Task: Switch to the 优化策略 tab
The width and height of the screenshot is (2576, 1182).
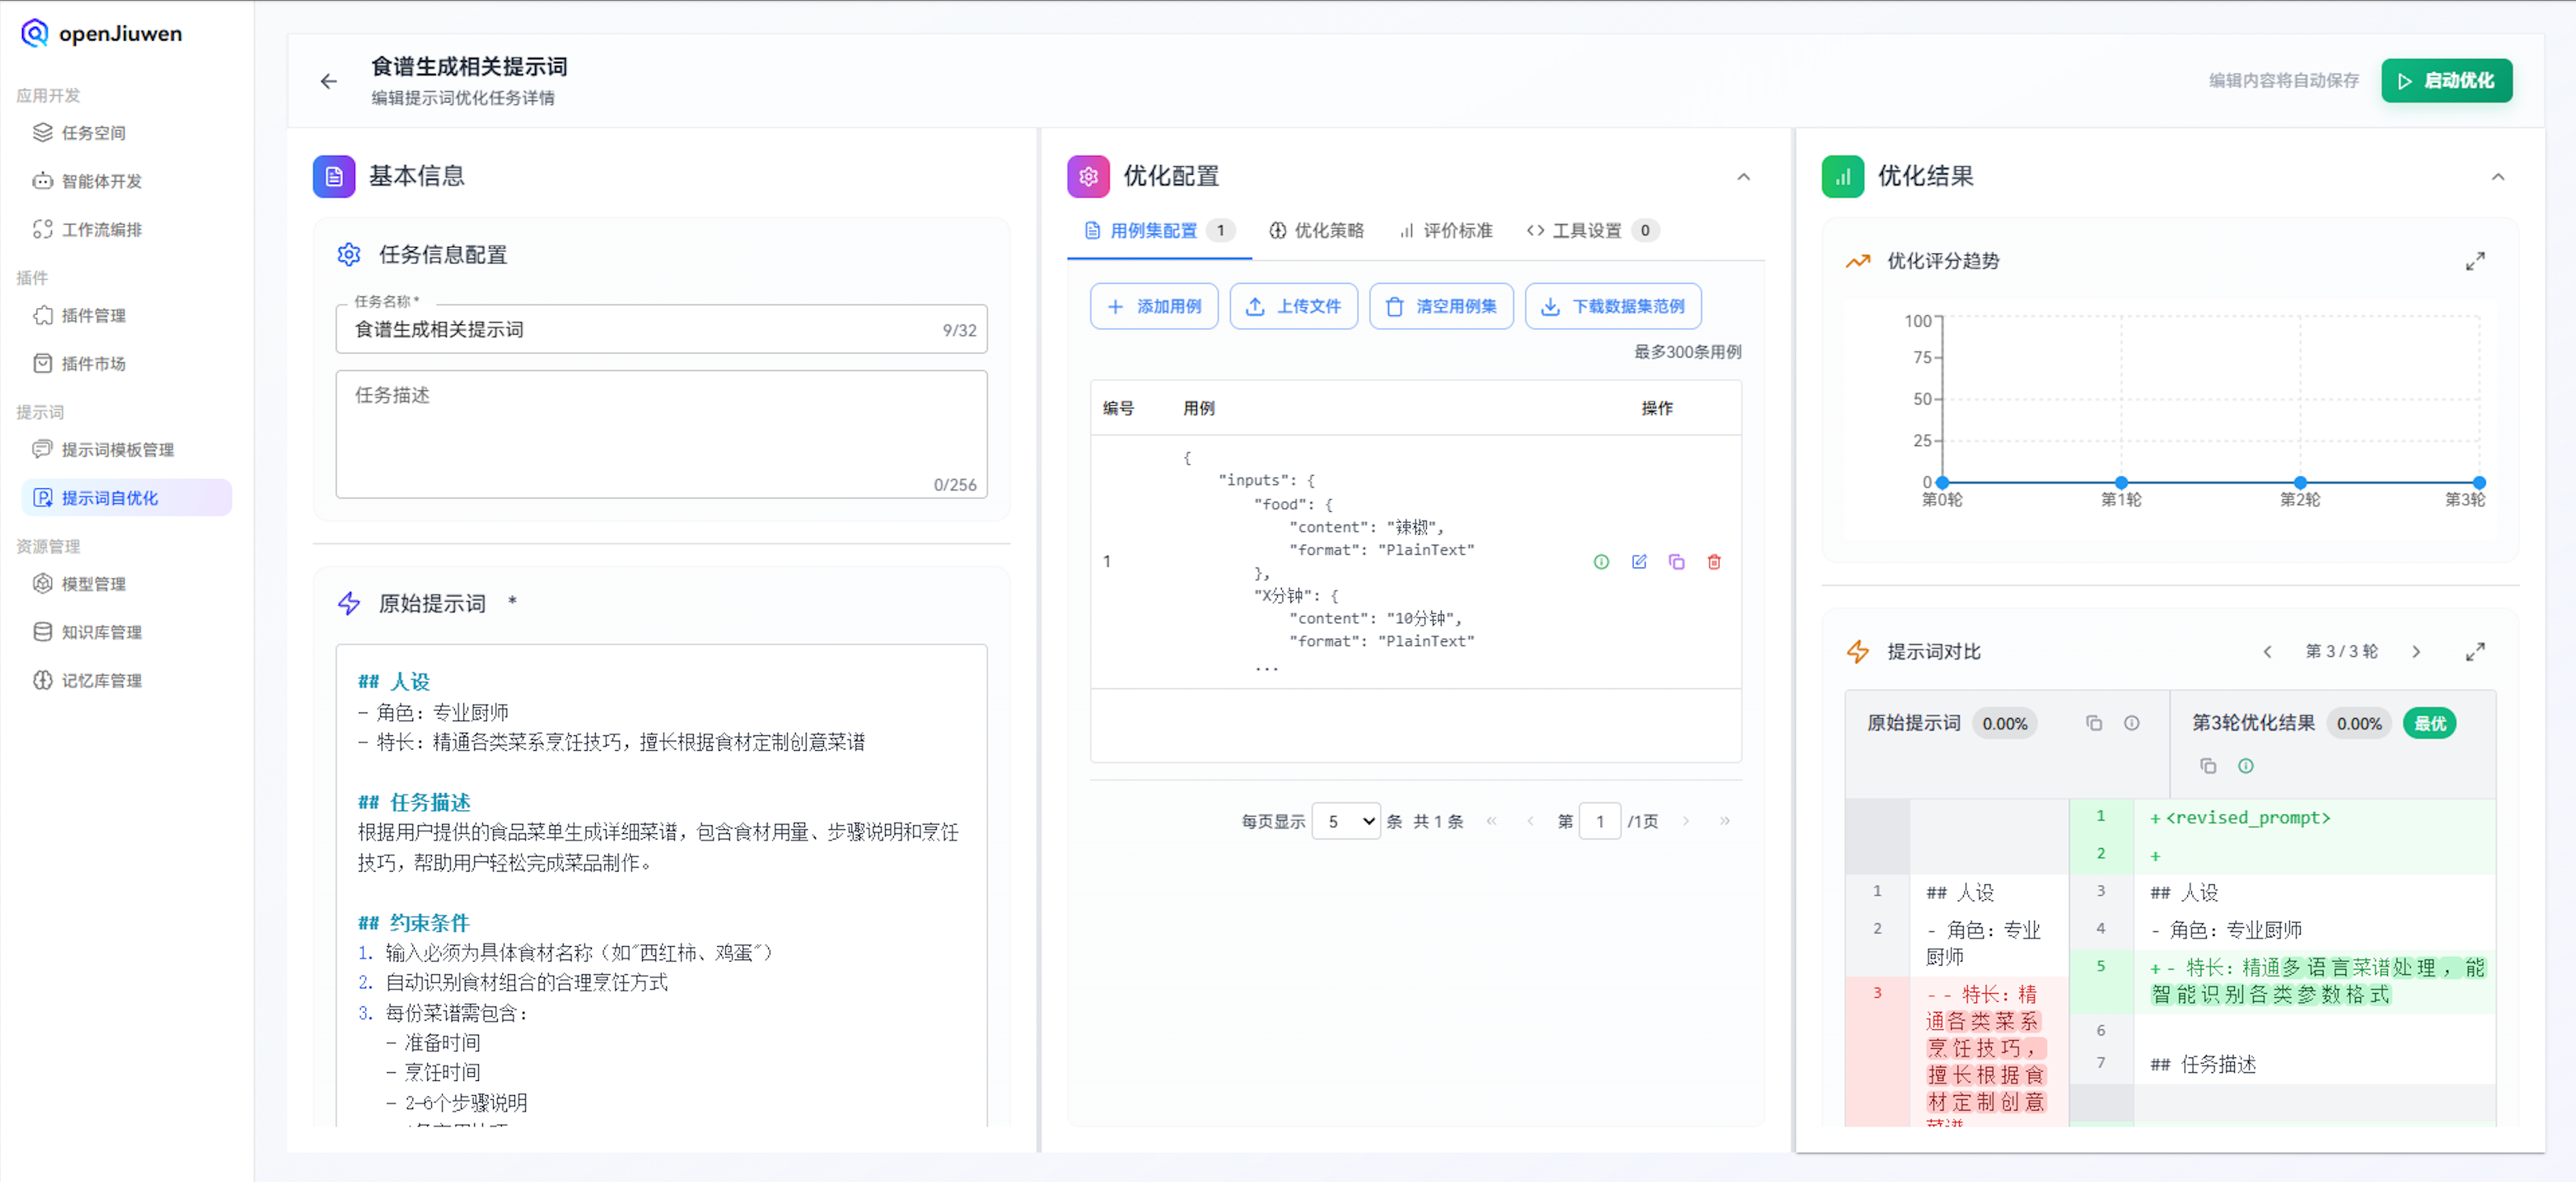Action: 1316,231
